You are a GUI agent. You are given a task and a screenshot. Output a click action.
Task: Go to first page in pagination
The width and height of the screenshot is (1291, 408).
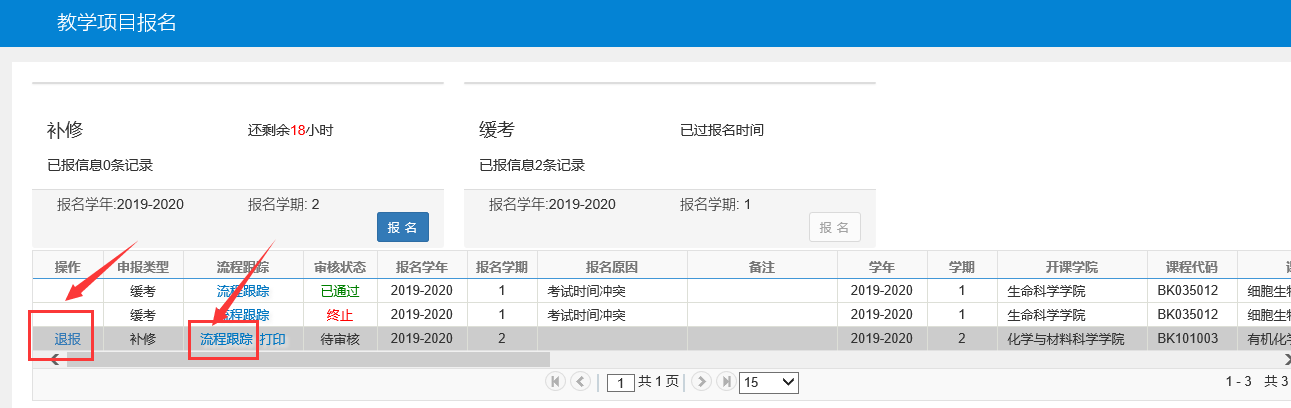(554, 381)
